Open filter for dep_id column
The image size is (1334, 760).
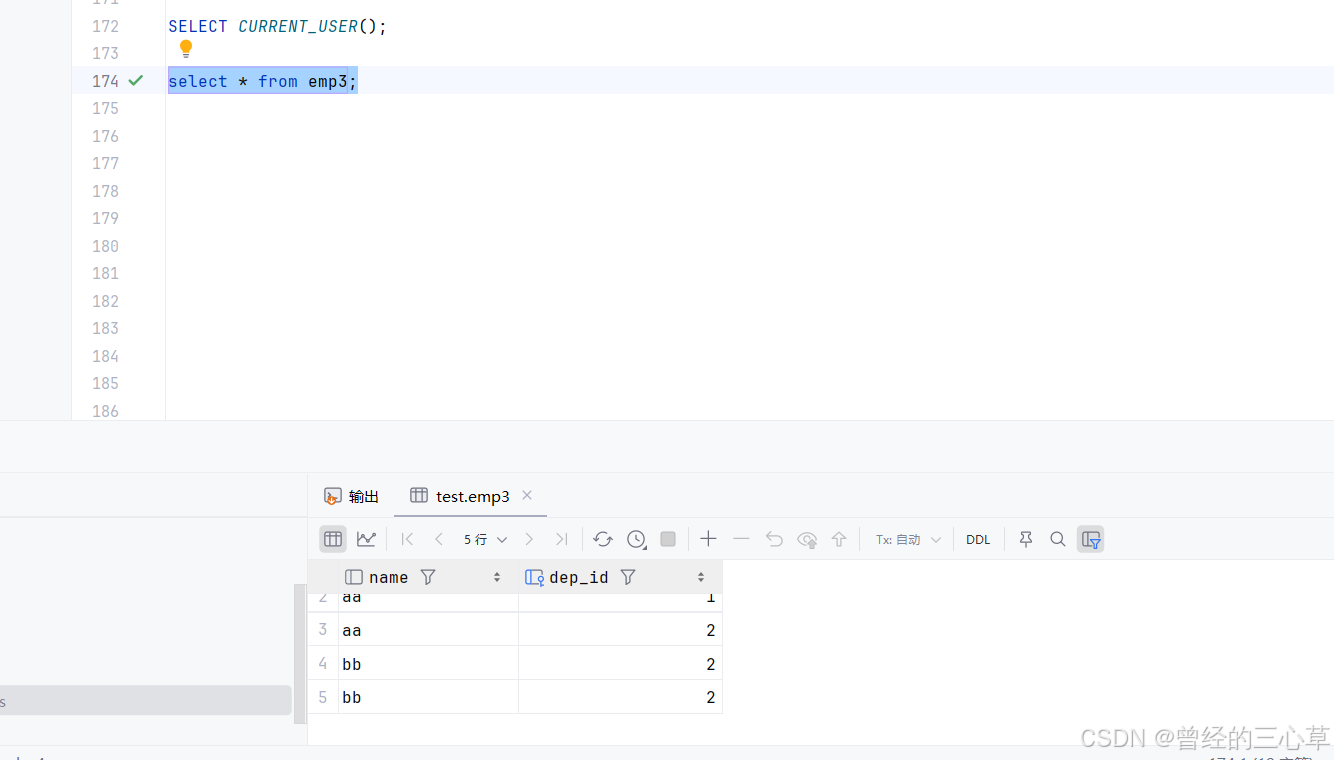(x=628, y=577)
